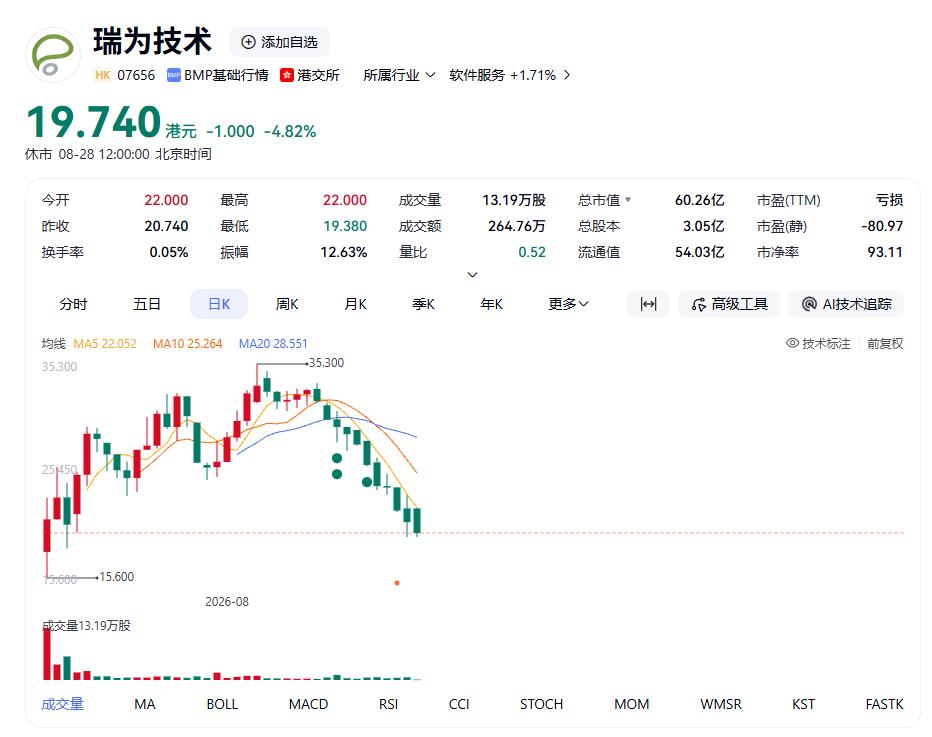
Task: Click the MA10 25.264 indicator label
Action: tap(187, 344)
